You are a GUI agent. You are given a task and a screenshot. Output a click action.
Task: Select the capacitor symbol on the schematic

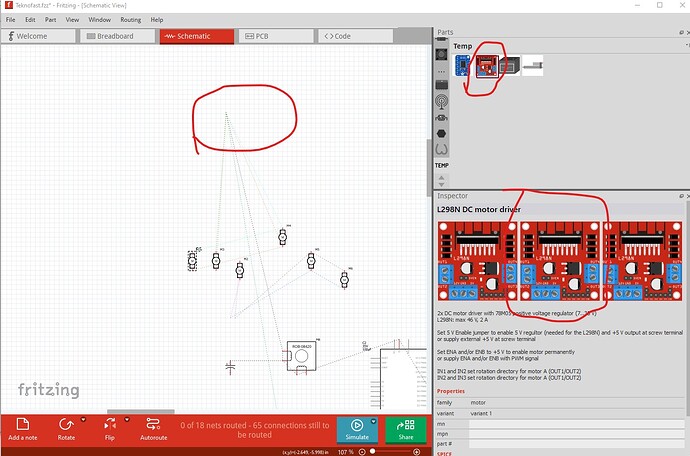[230, 367]
